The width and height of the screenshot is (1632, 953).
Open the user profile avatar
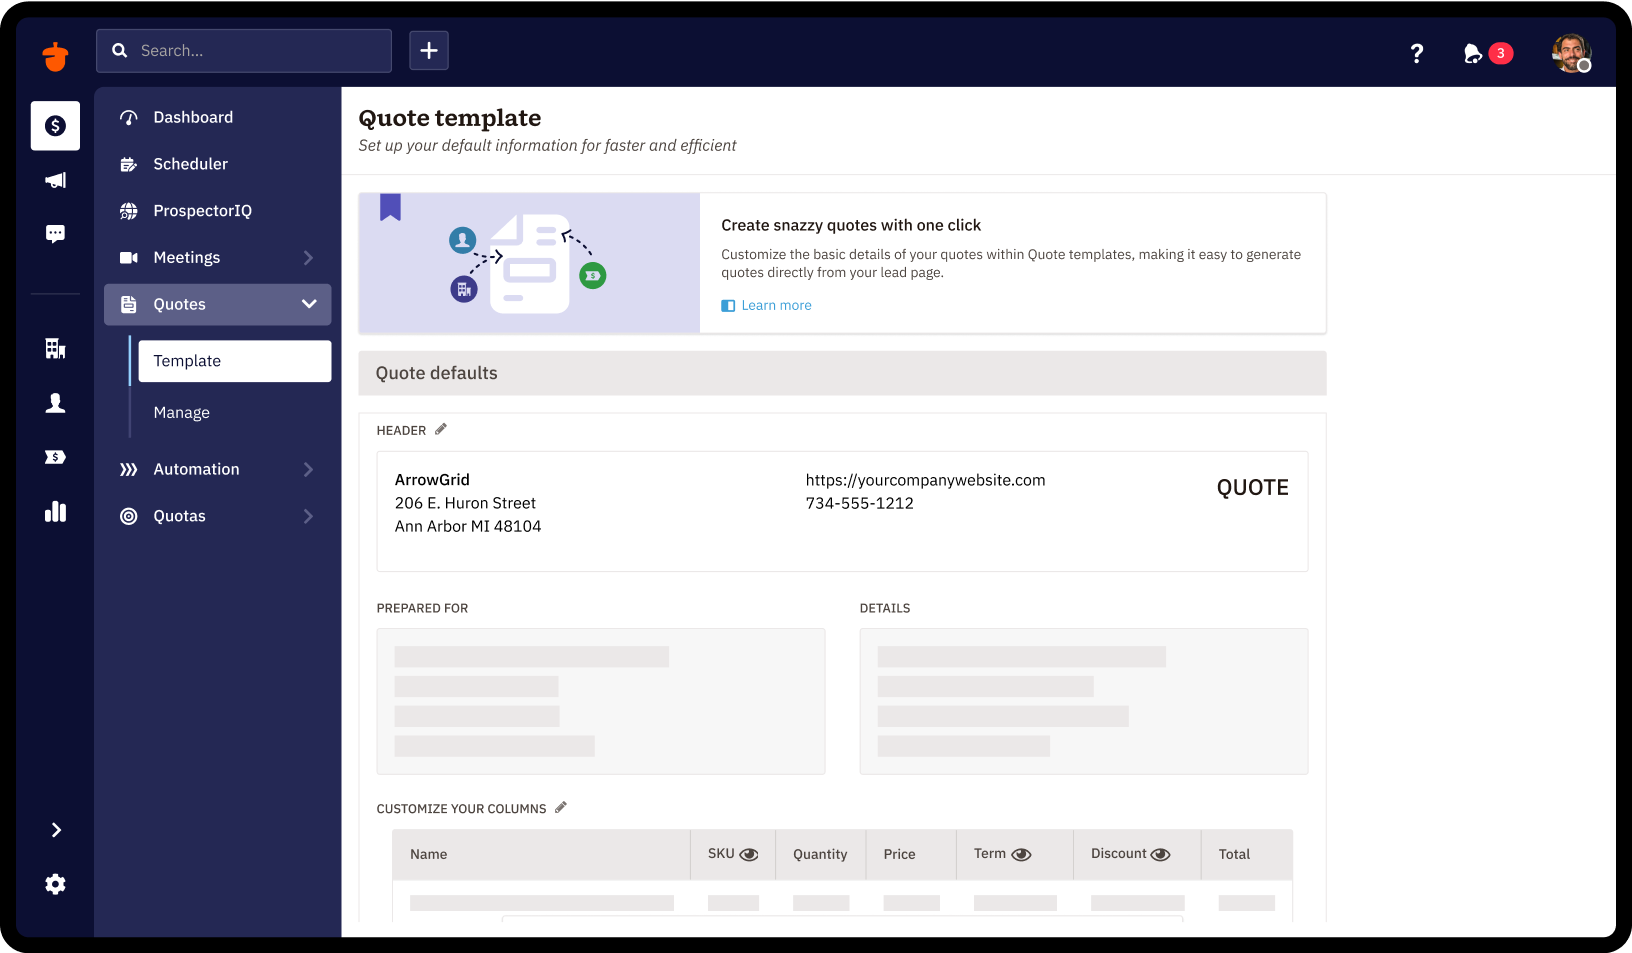(1570, 53)
